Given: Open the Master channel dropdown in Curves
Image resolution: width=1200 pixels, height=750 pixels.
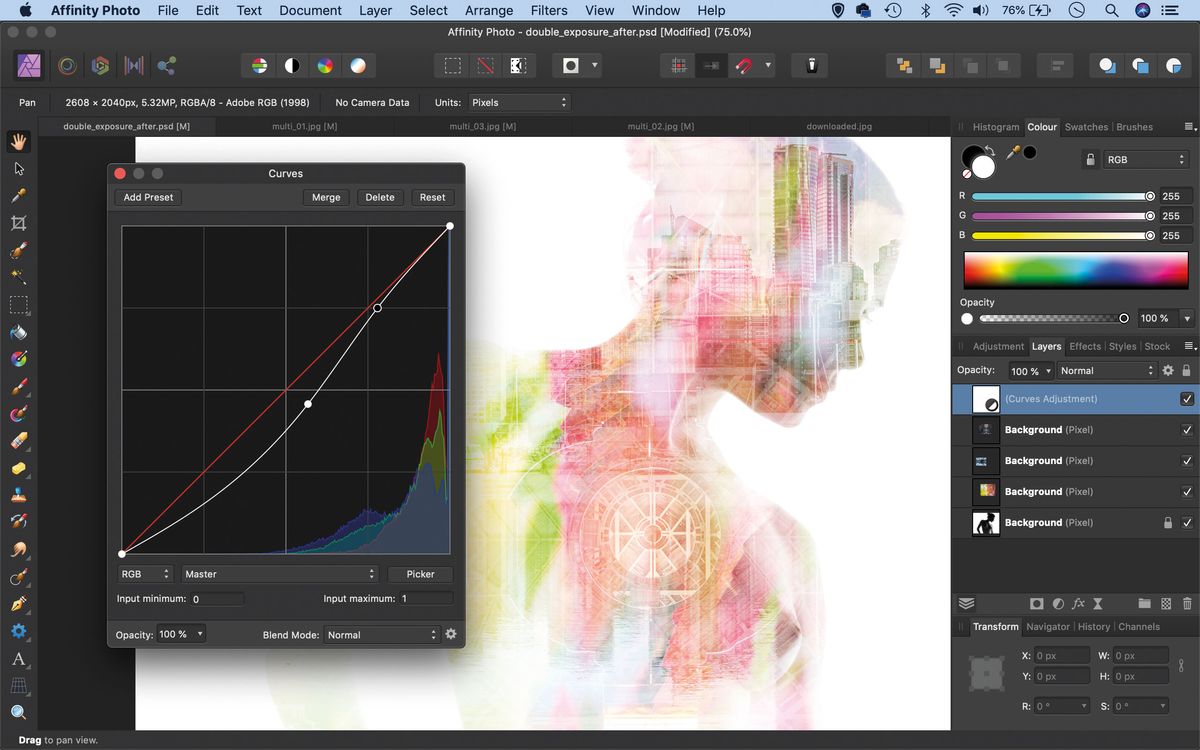Looking at the screenshot, I should click(280, 574).
